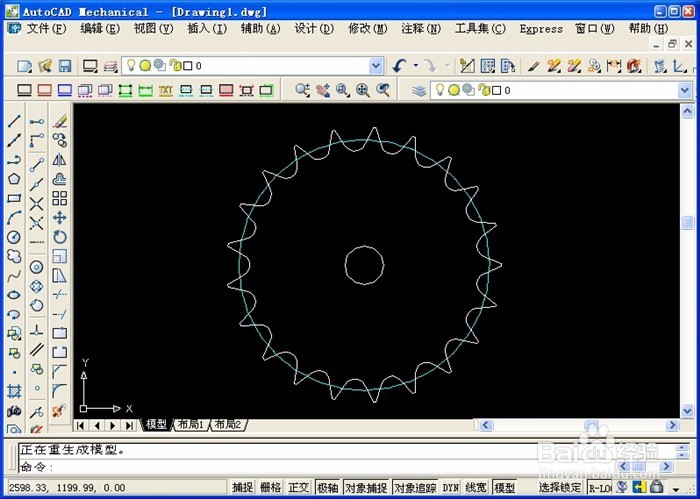Click the Move tool icon

[x=59, y=218]
